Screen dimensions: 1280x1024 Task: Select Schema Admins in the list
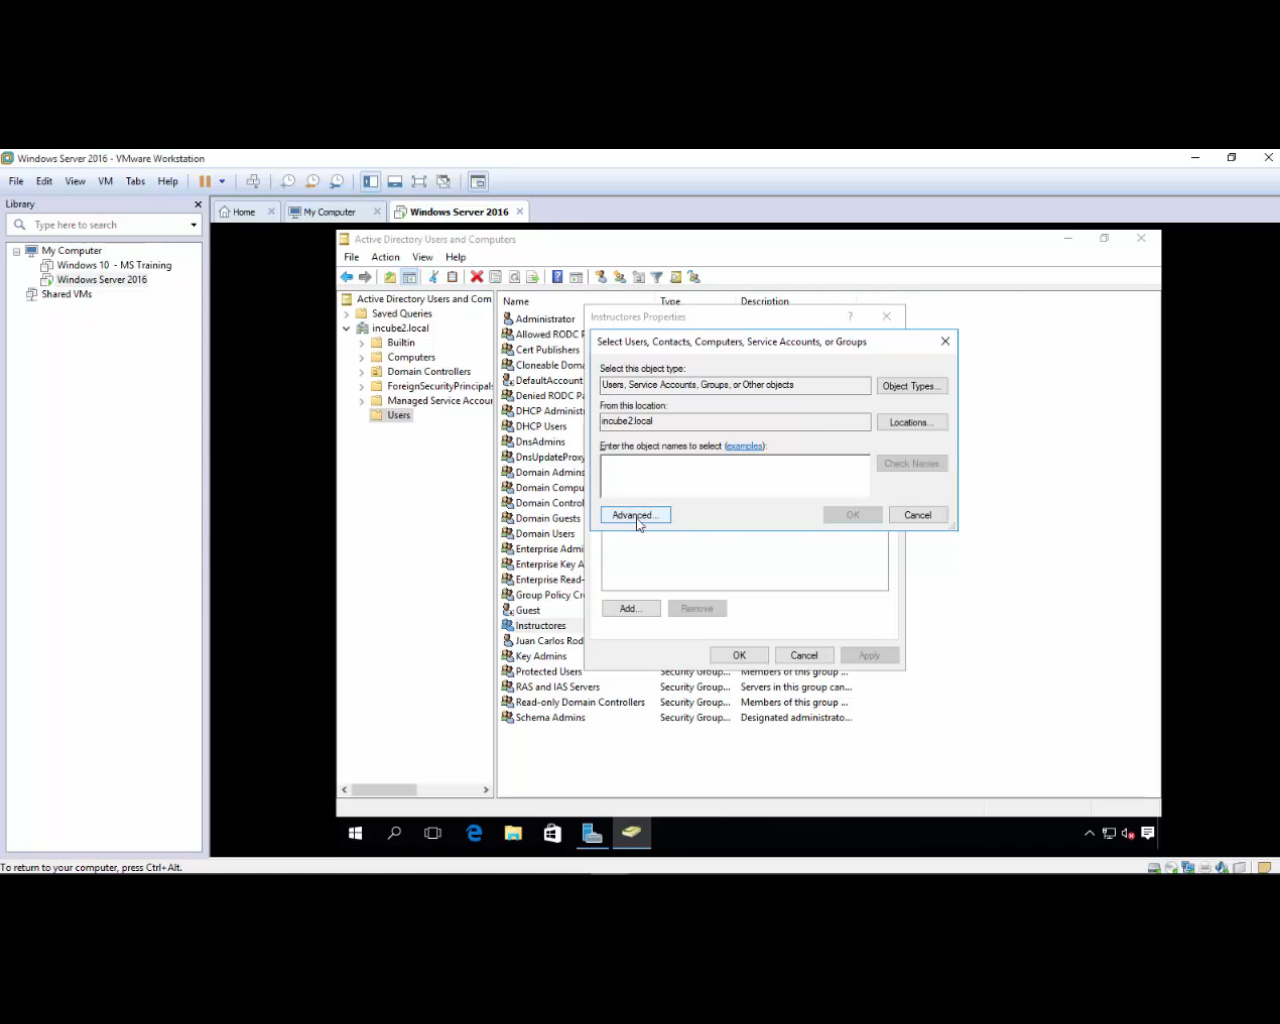(550, 718)
